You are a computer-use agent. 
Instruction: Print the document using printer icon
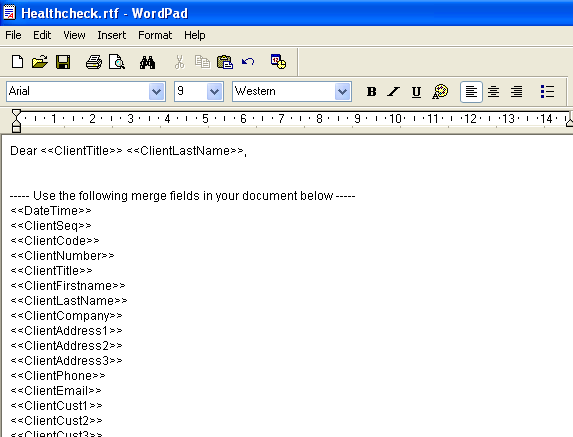click(94, 62)
